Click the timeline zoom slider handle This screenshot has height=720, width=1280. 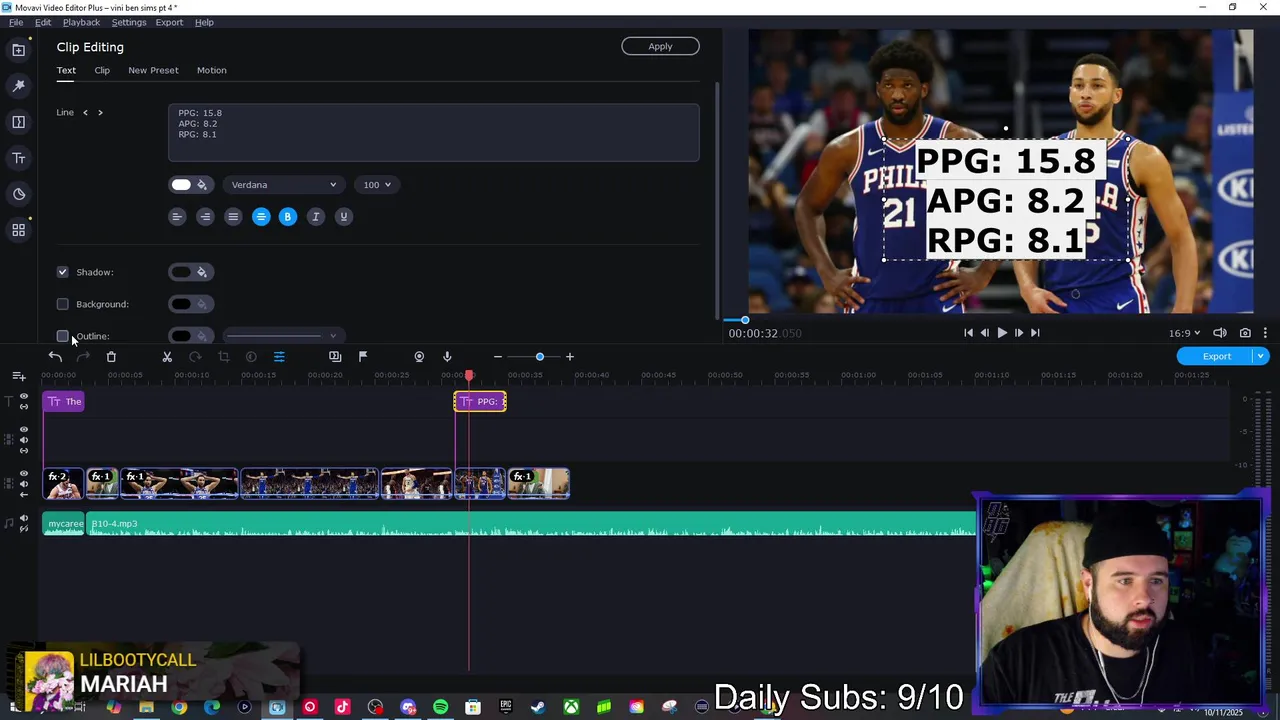click(x=540, y=357)
